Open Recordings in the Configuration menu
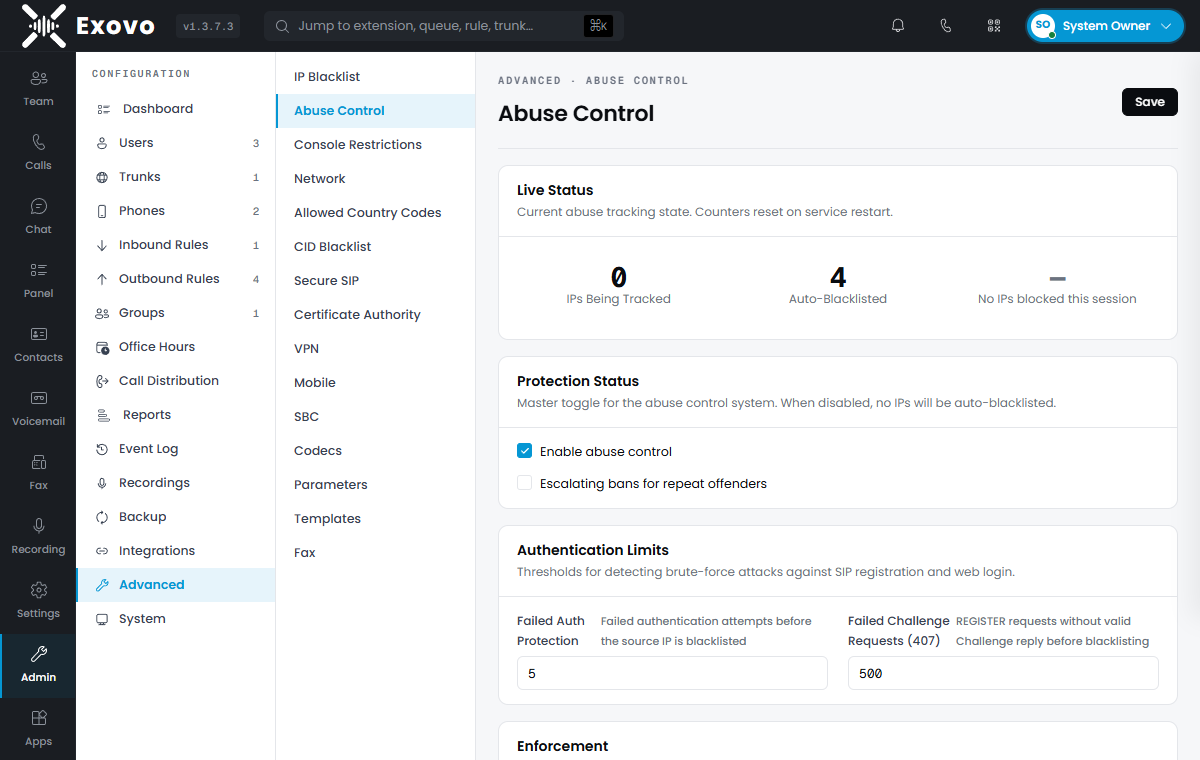Viewport: 1200px width, 760px height. [x=176, y=483]
